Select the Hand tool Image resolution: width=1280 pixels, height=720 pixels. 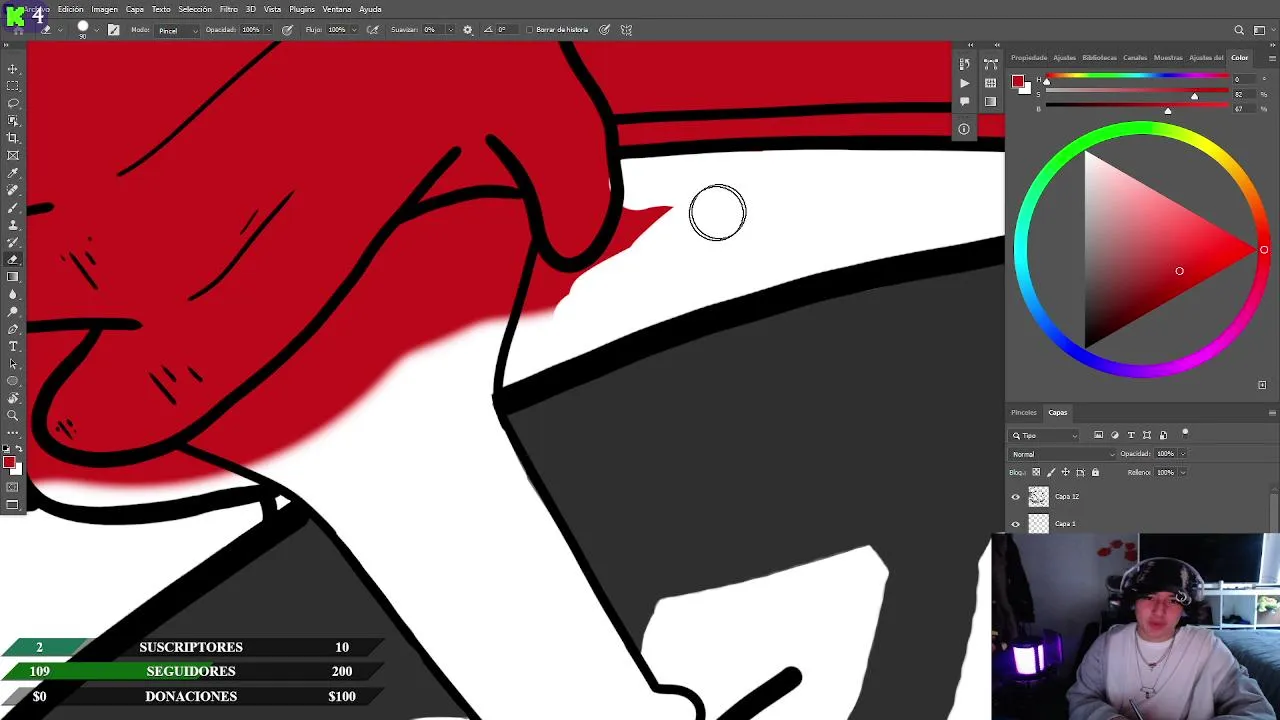(13, 398)
